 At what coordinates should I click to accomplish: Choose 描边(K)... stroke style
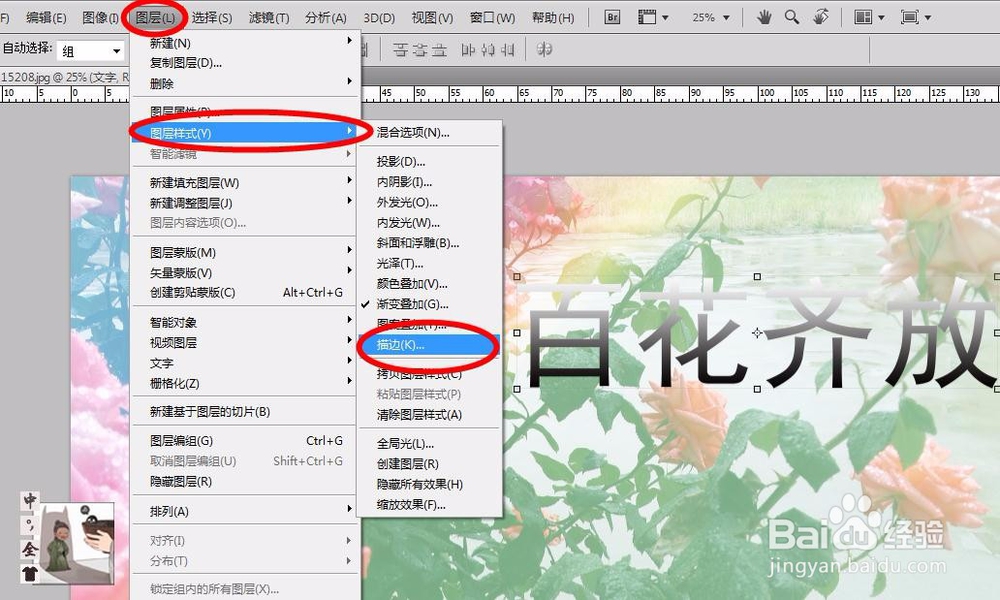428,345
